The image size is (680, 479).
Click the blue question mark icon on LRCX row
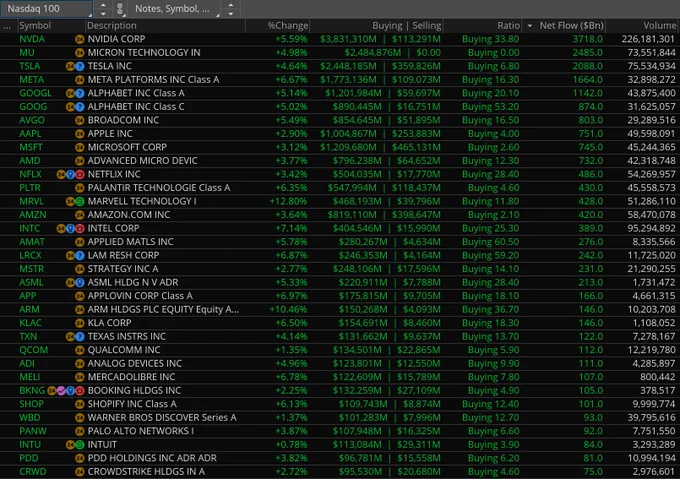tap(80, 255)
